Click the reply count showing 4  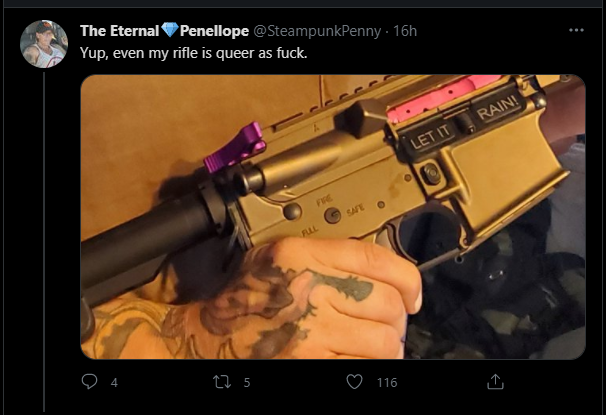[114, 383]
